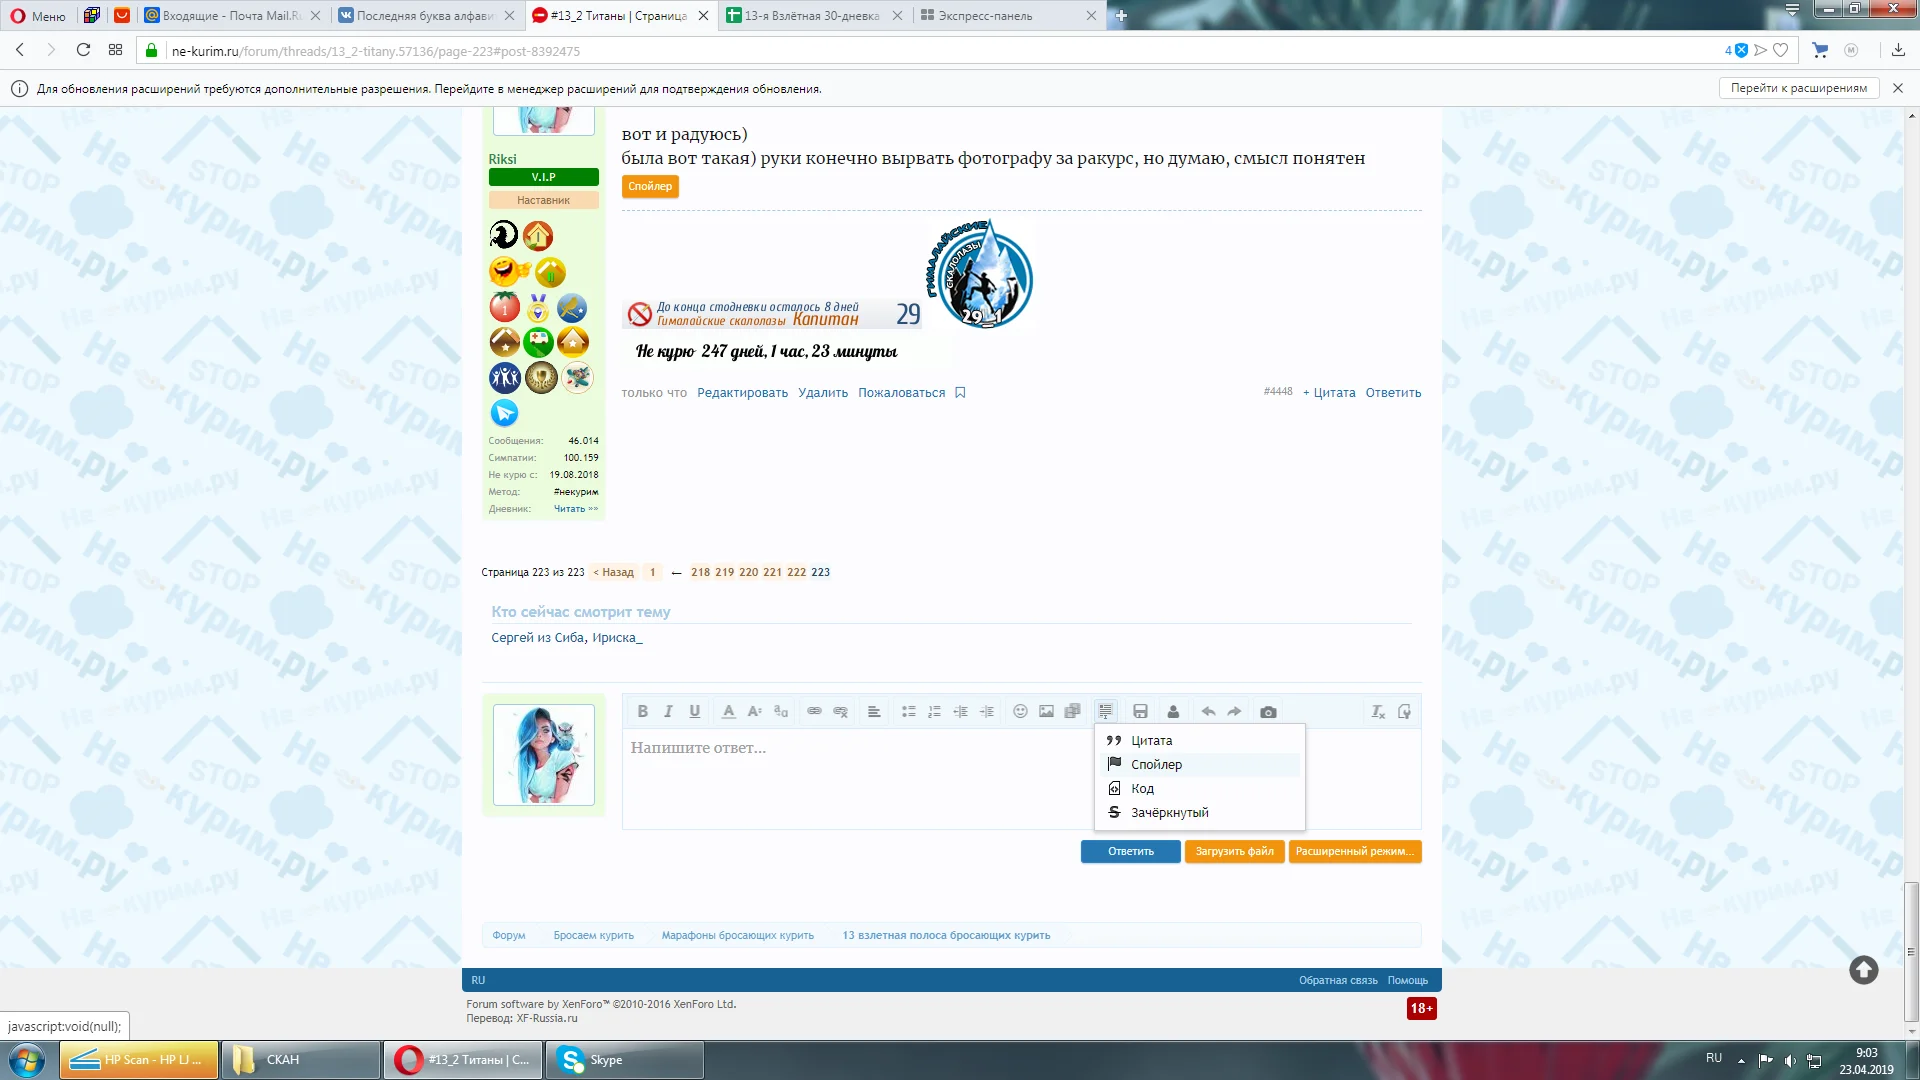Click the save draft floppy icon
The height and width of the screenshot is (1080, 1920).
[1140, 712]
